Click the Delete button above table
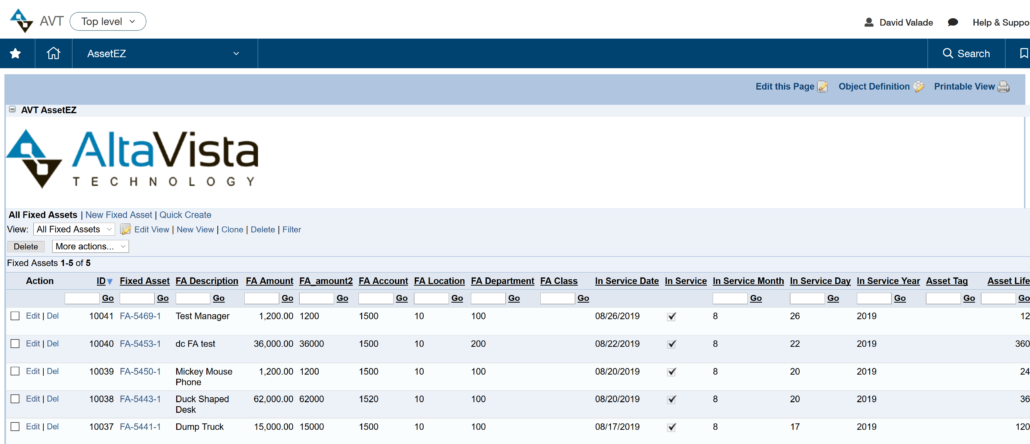1030x444 pixels. 26,246
